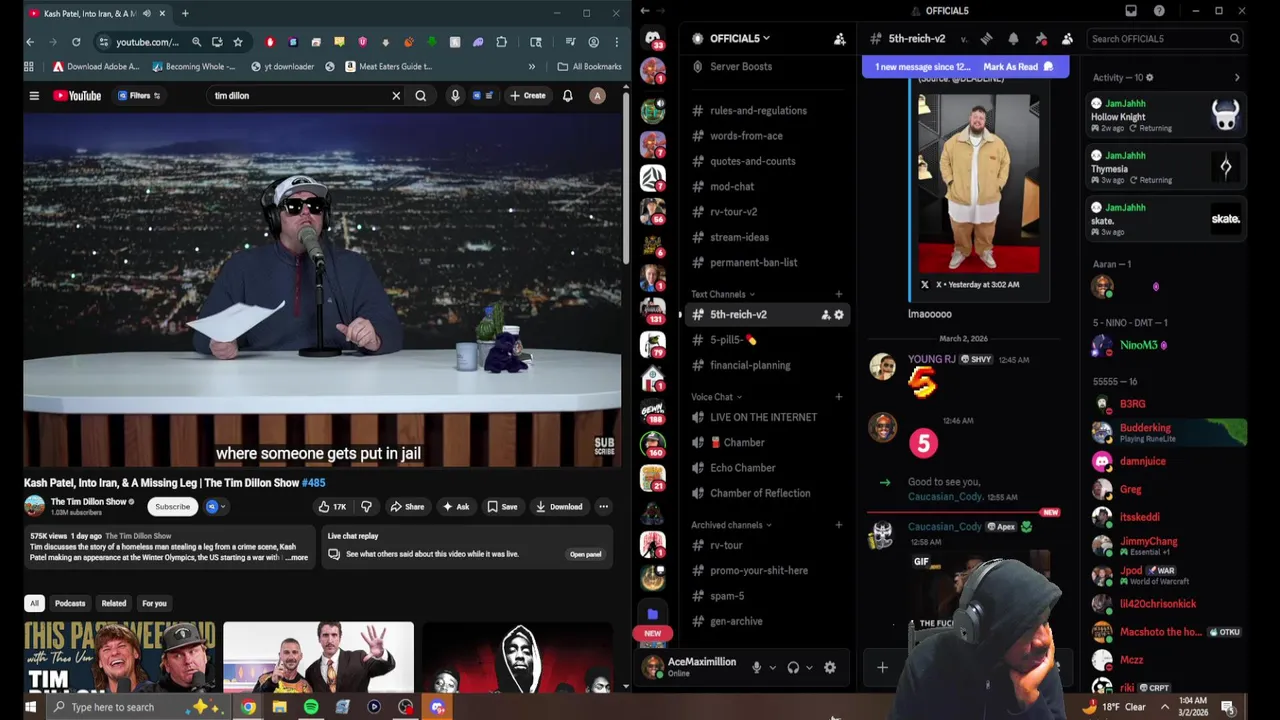
Task: Run search with the magnifier button on YouTube
Action: (421, 96)
